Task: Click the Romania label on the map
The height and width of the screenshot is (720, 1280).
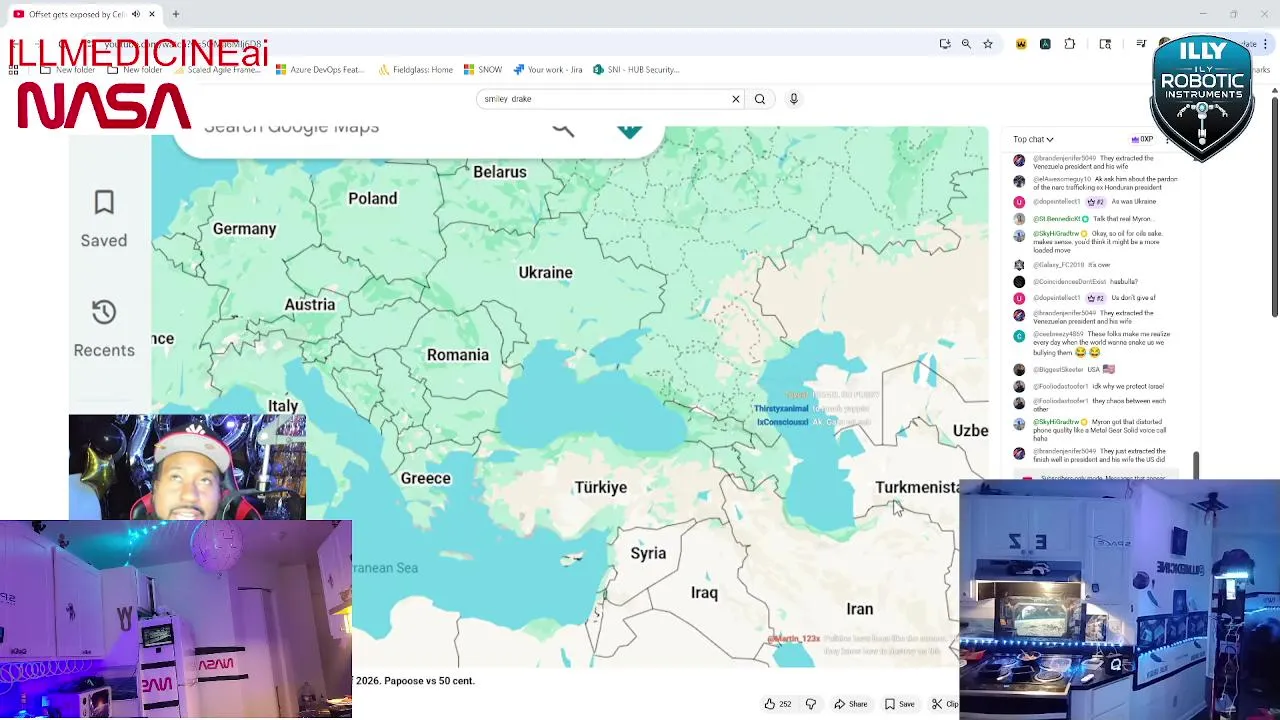Action: click(458, 355)
